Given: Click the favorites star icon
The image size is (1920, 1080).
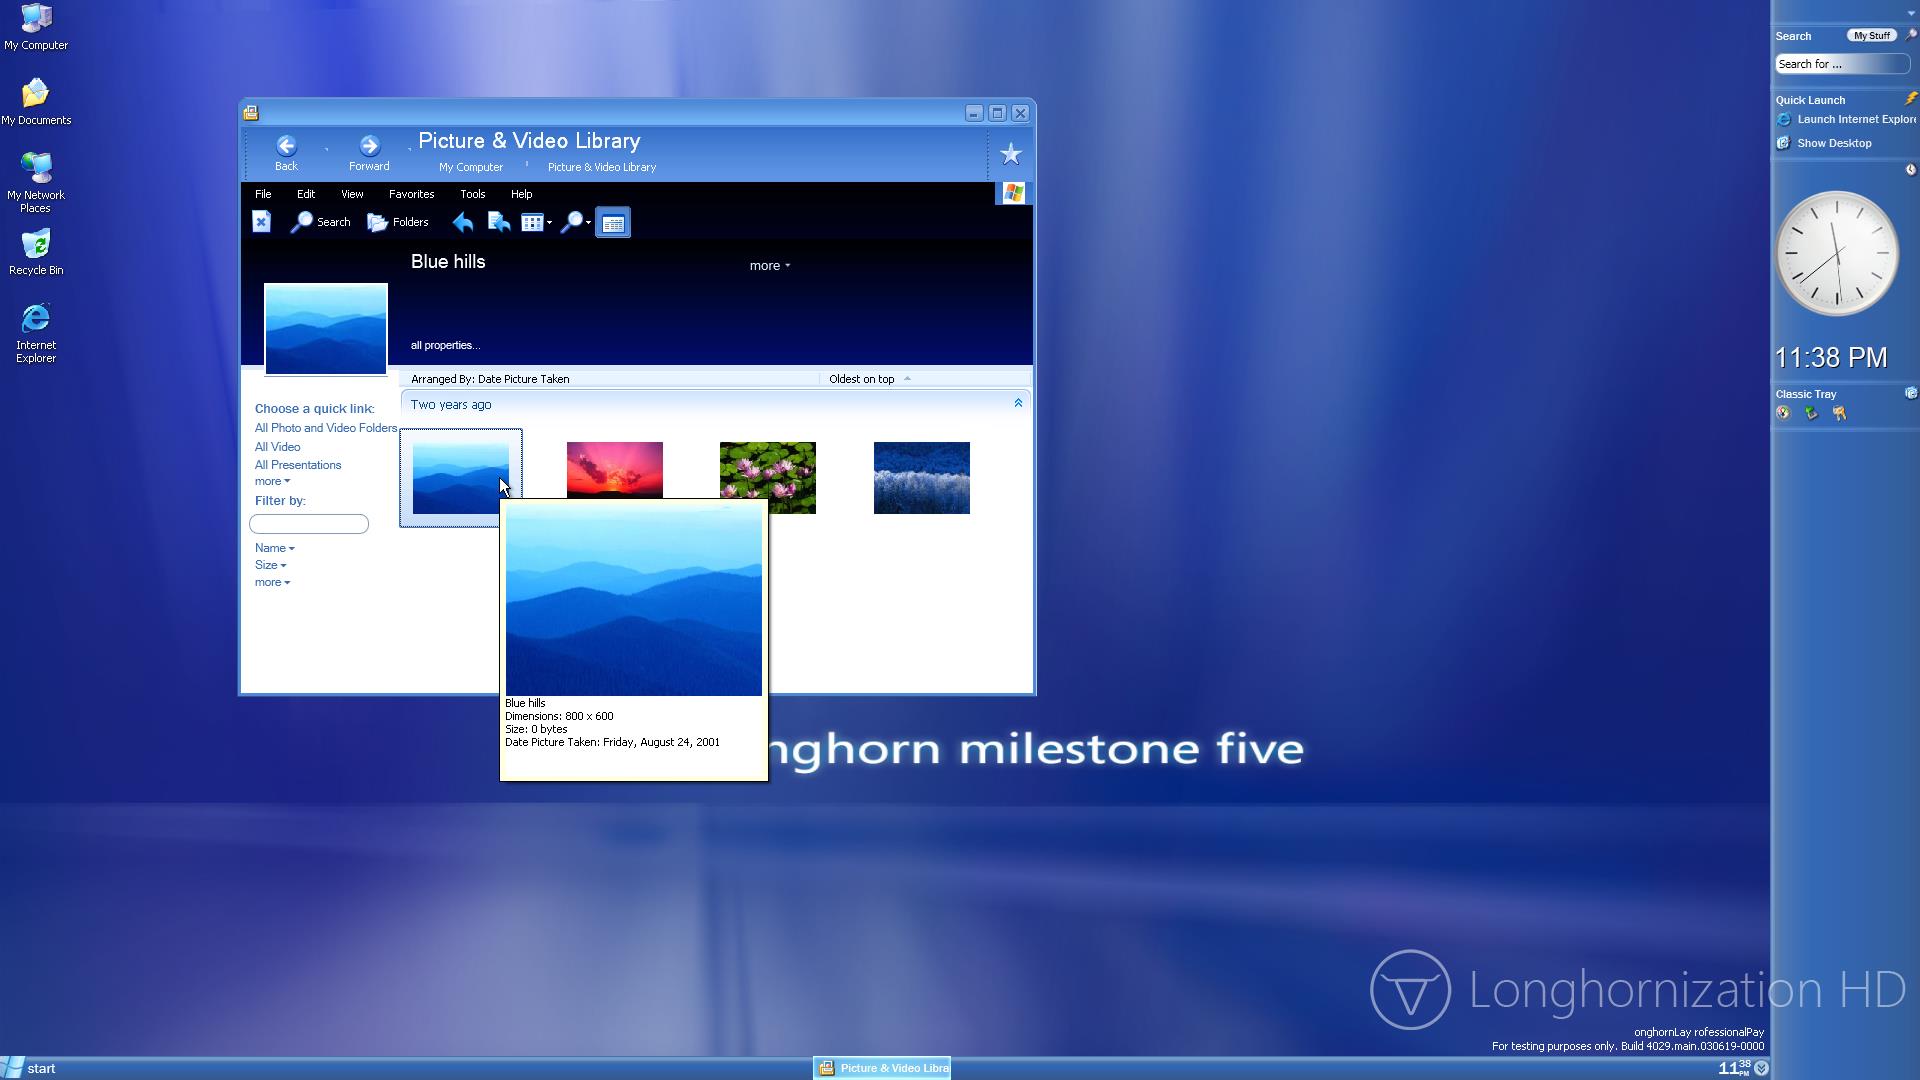Looking at the screenshot, I should tap(1011, 154).
